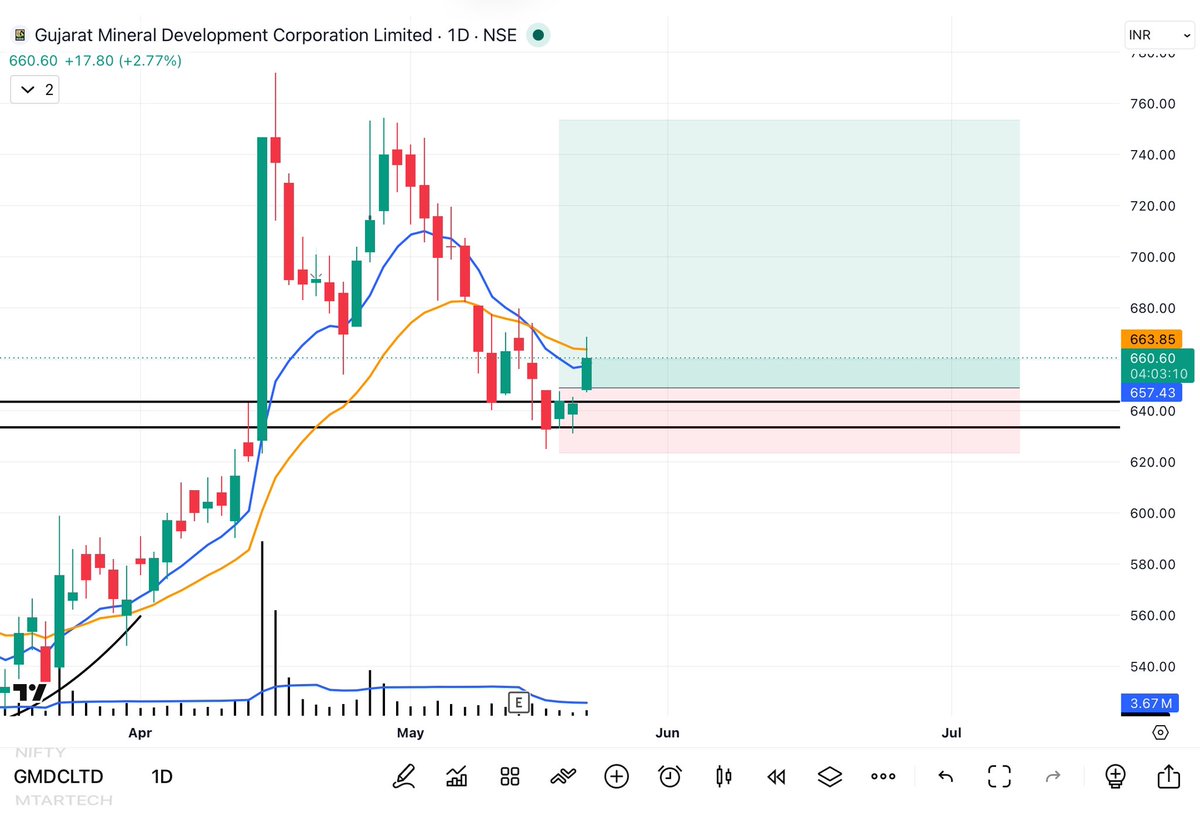The height and width of the screenshot is (823, 1200).
Task: Redo with the forward arrow icon
Action: click(1052, 776)
